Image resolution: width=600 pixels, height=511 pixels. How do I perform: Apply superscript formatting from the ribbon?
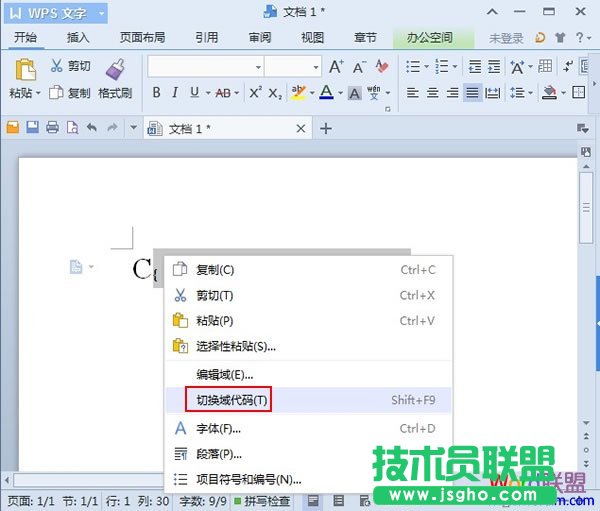[x=255, y=93]
